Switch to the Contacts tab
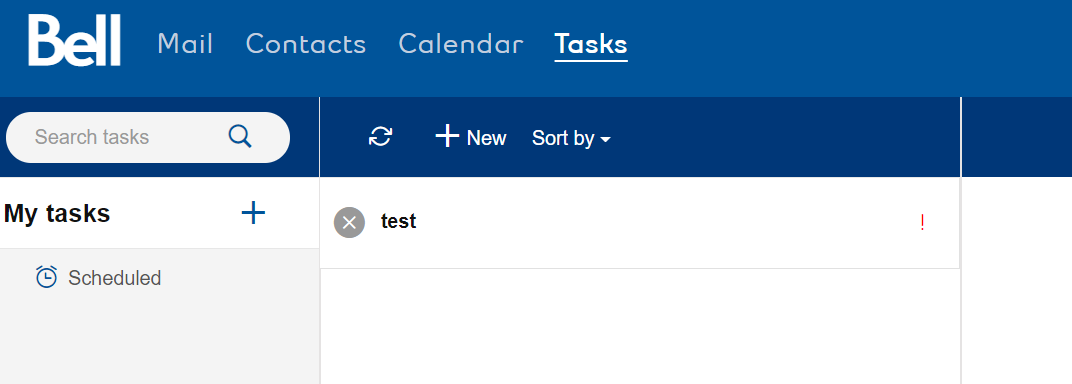Screen dimensions: 1072x384 (x=306, y=44)
